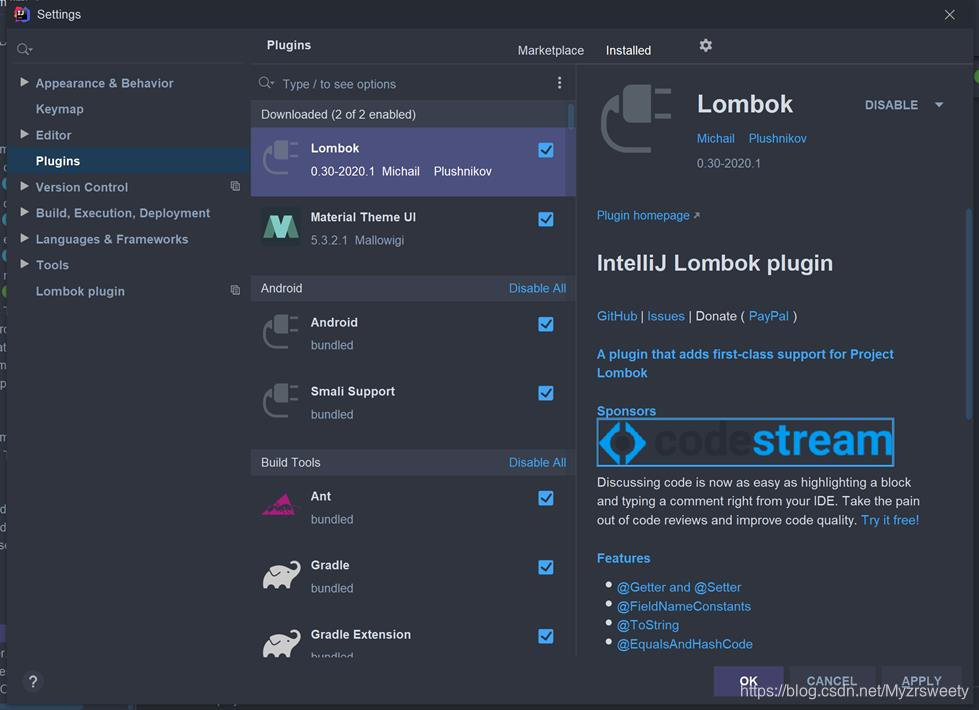Toggle the Android plugin checkbox
Viewport: 979px width, 710px height.
[x=546, y=324]
